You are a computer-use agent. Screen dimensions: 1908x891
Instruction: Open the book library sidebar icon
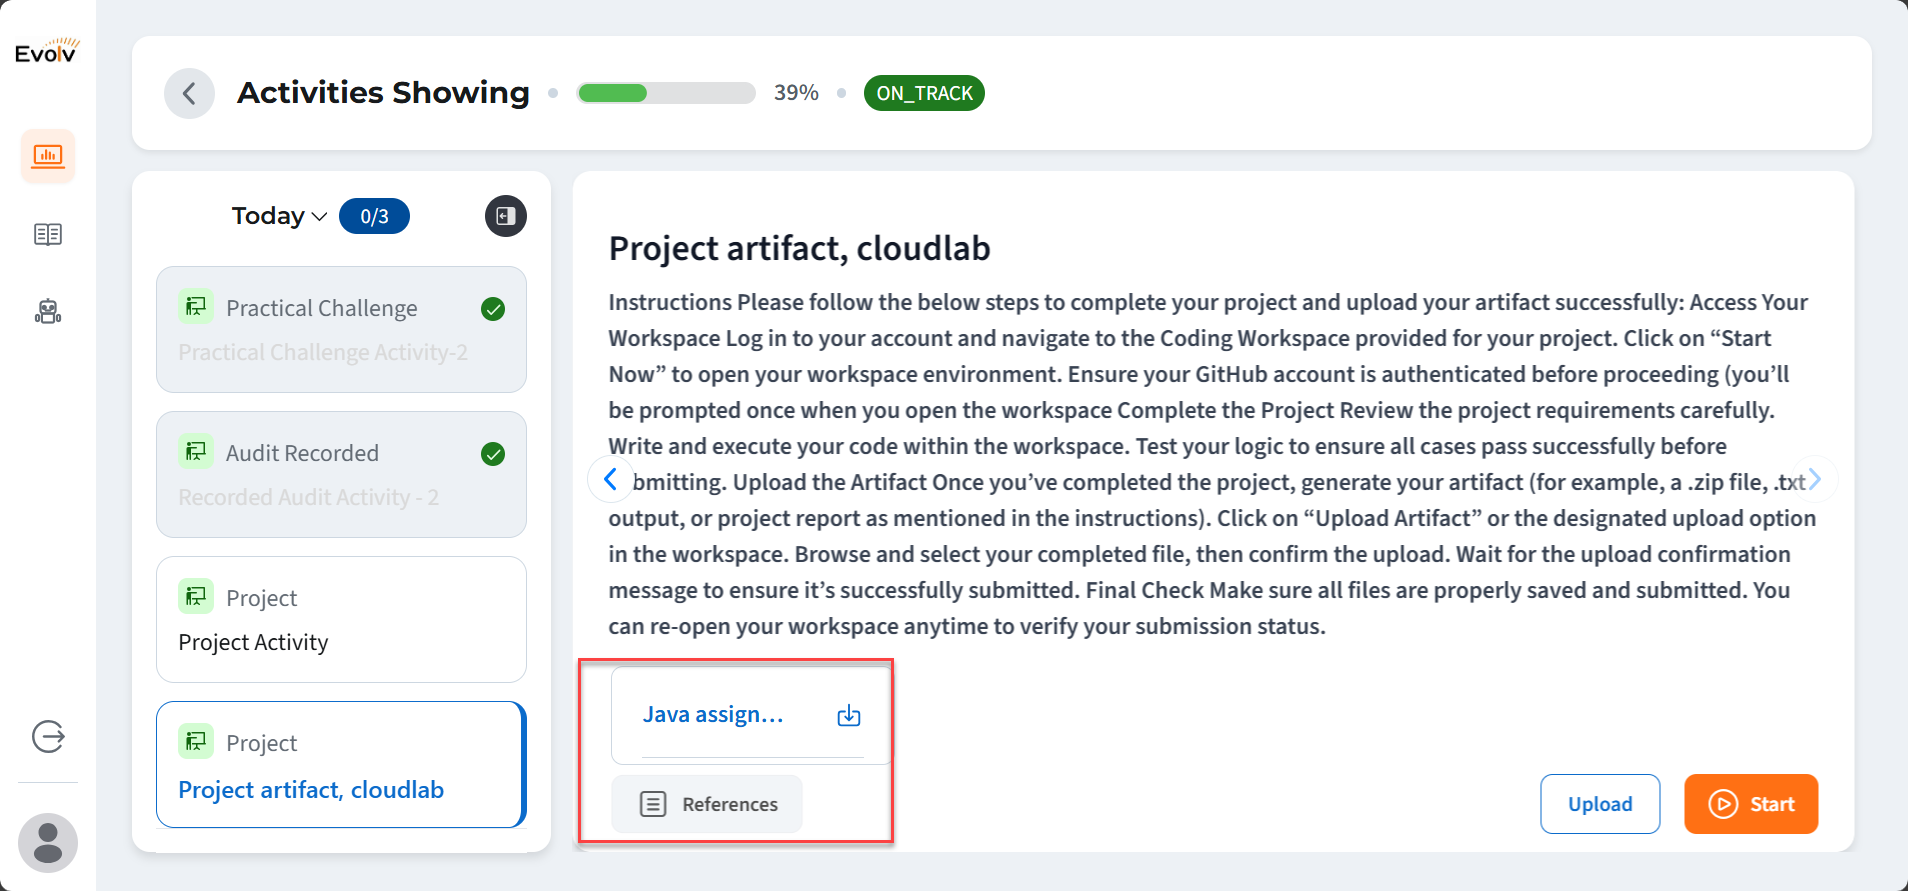click(48, 234)
